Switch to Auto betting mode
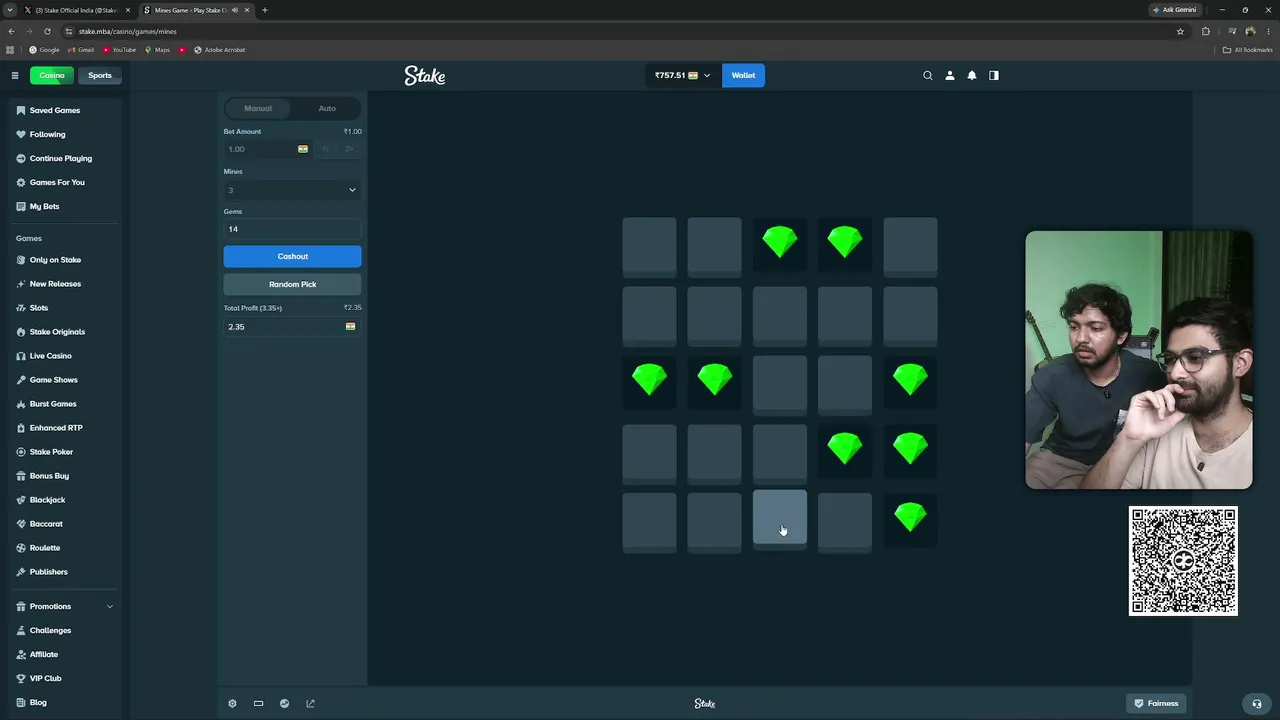Image resolution: width=1280 pixels, height=720 pixels. tap(327, 108)
